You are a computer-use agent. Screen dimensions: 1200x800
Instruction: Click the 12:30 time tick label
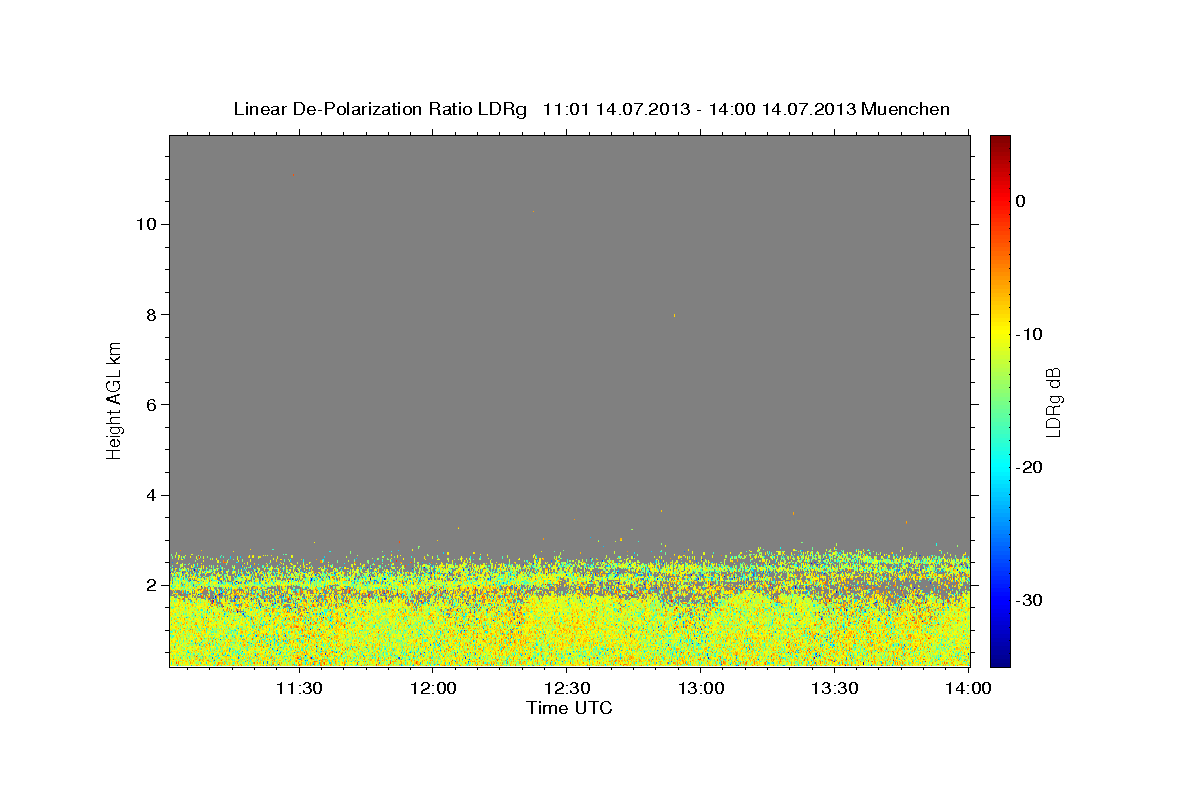pyautogui.click(x=567, y=688)
